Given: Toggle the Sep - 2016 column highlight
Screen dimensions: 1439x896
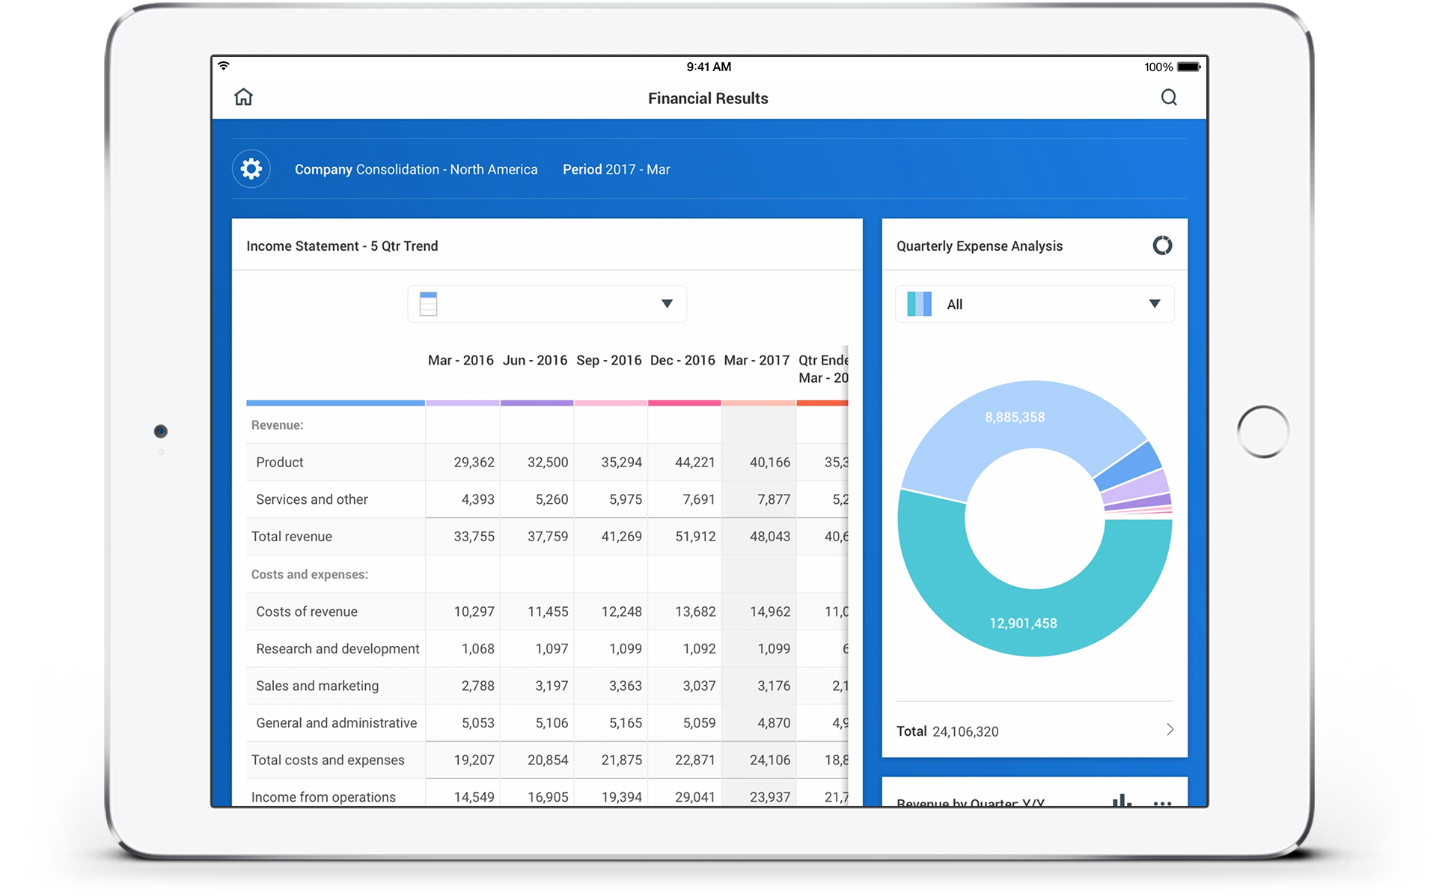Looking at the screenshot, I should [609, 361].
